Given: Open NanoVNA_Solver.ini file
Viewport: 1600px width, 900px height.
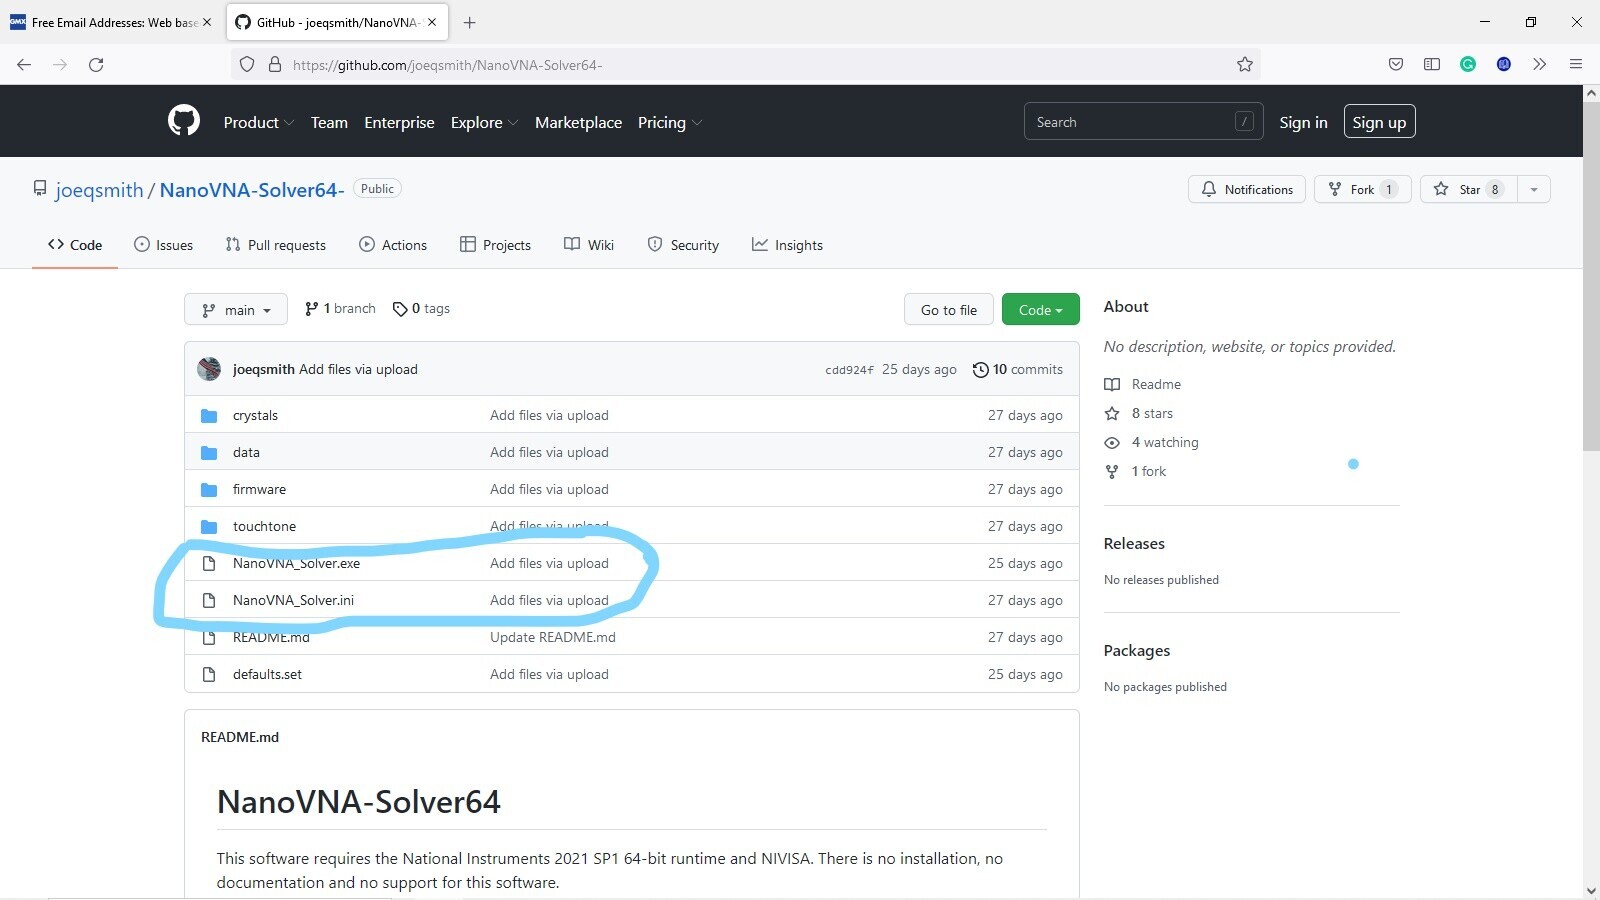Looking at the screenshot, I should (293, 600).
